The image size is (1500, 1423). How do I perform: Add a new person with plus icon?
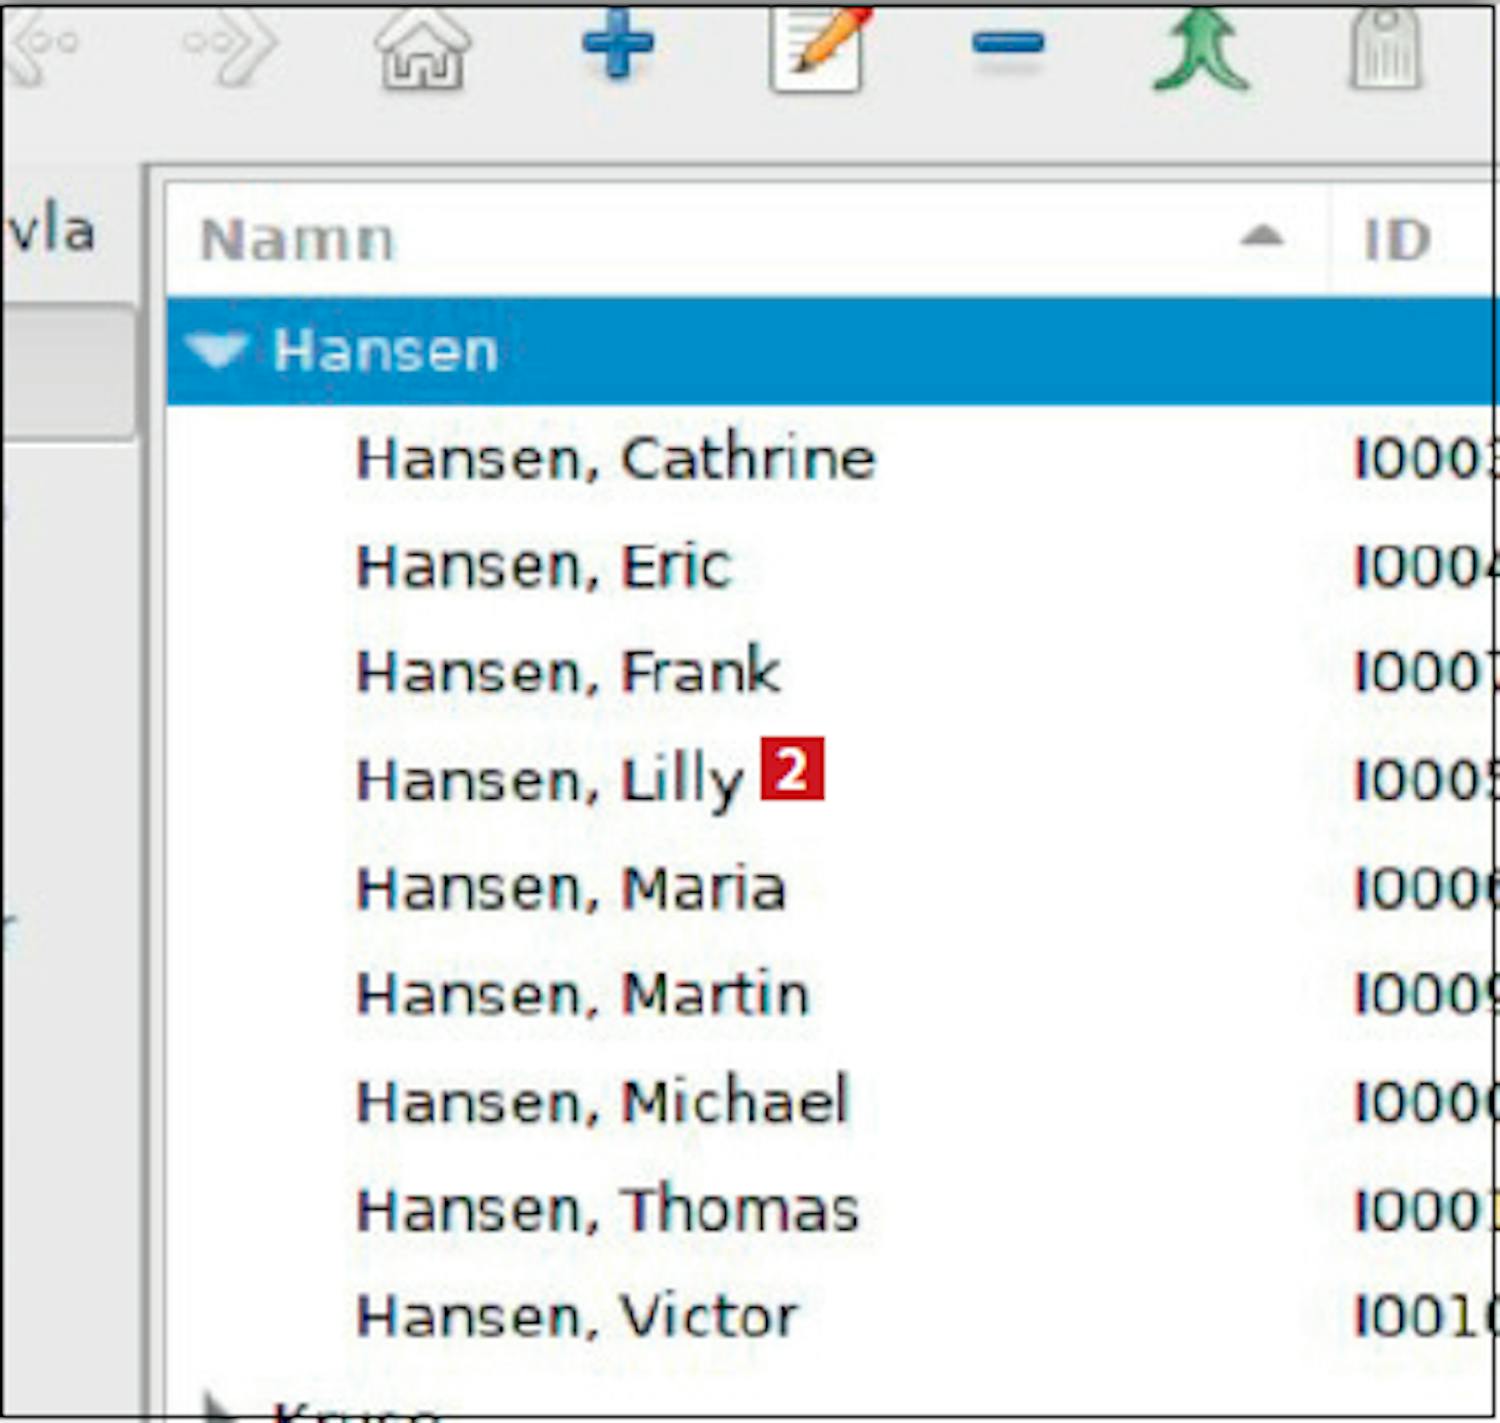[x=617, y=45]
